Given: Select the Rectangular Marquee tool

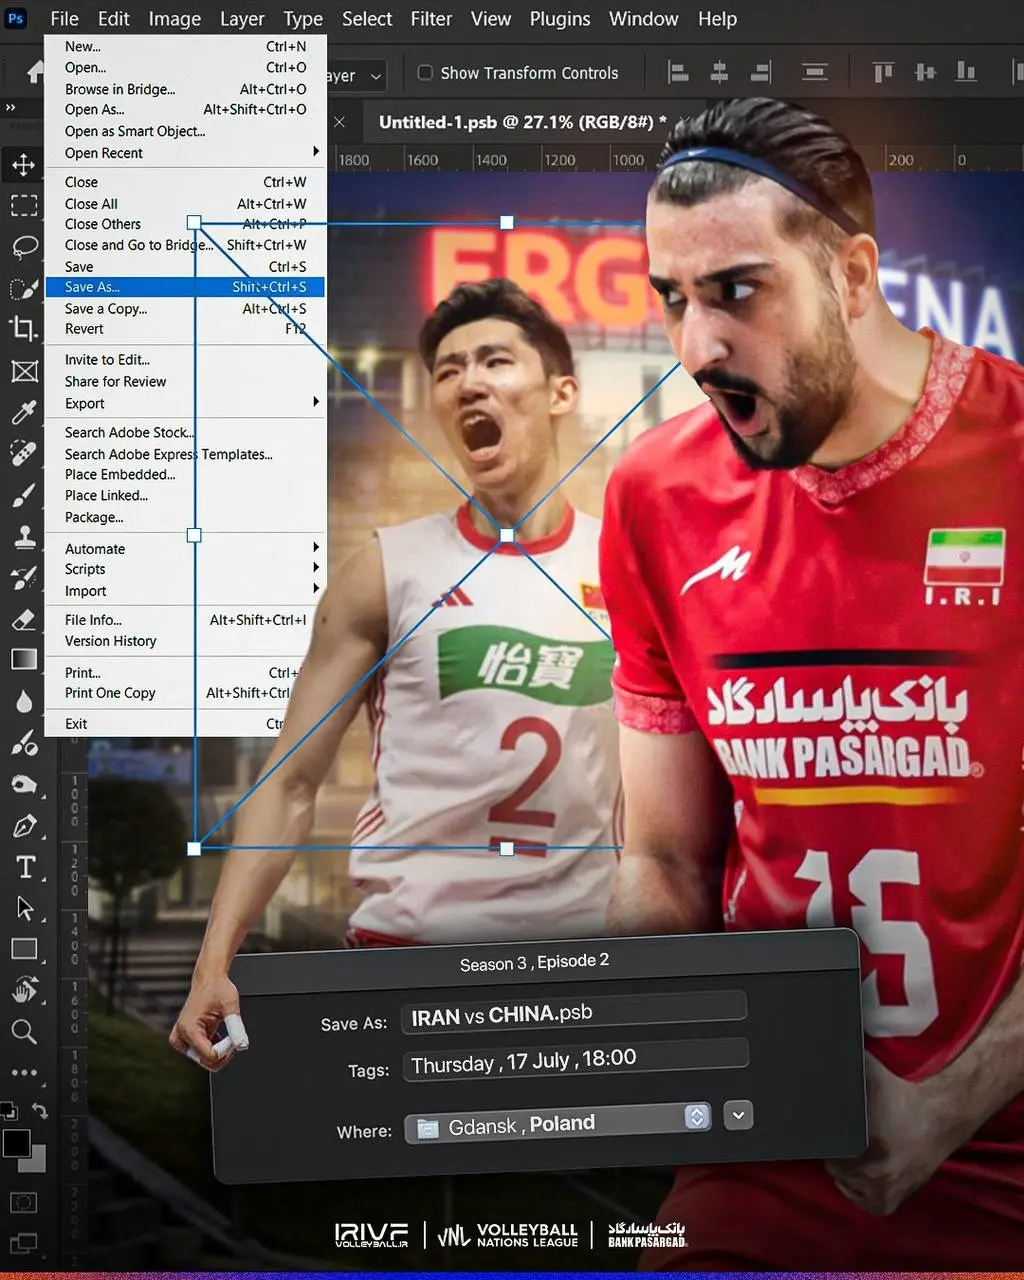Looking at the screenshot, I should (23, 206).
